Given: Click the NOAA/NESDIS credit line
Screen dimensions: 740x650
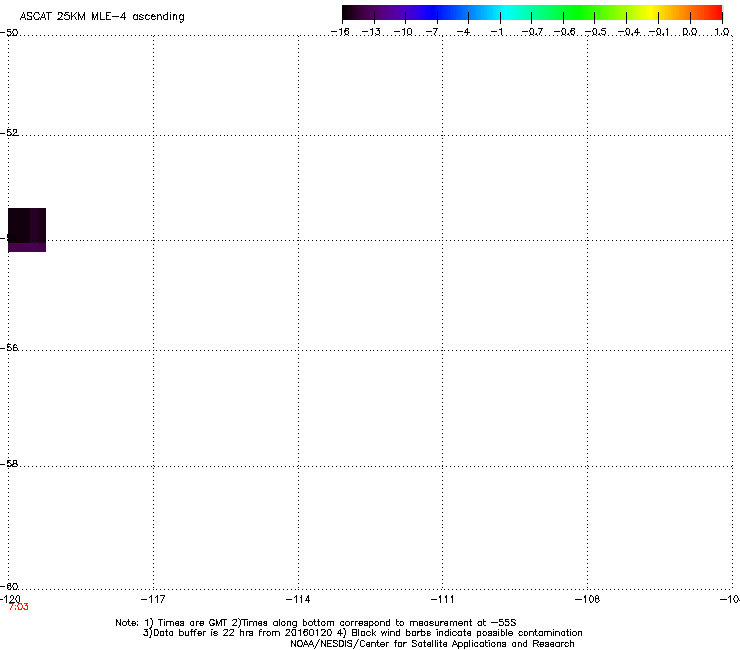Looking at the screenshot, I should click(x=432, y=644).
